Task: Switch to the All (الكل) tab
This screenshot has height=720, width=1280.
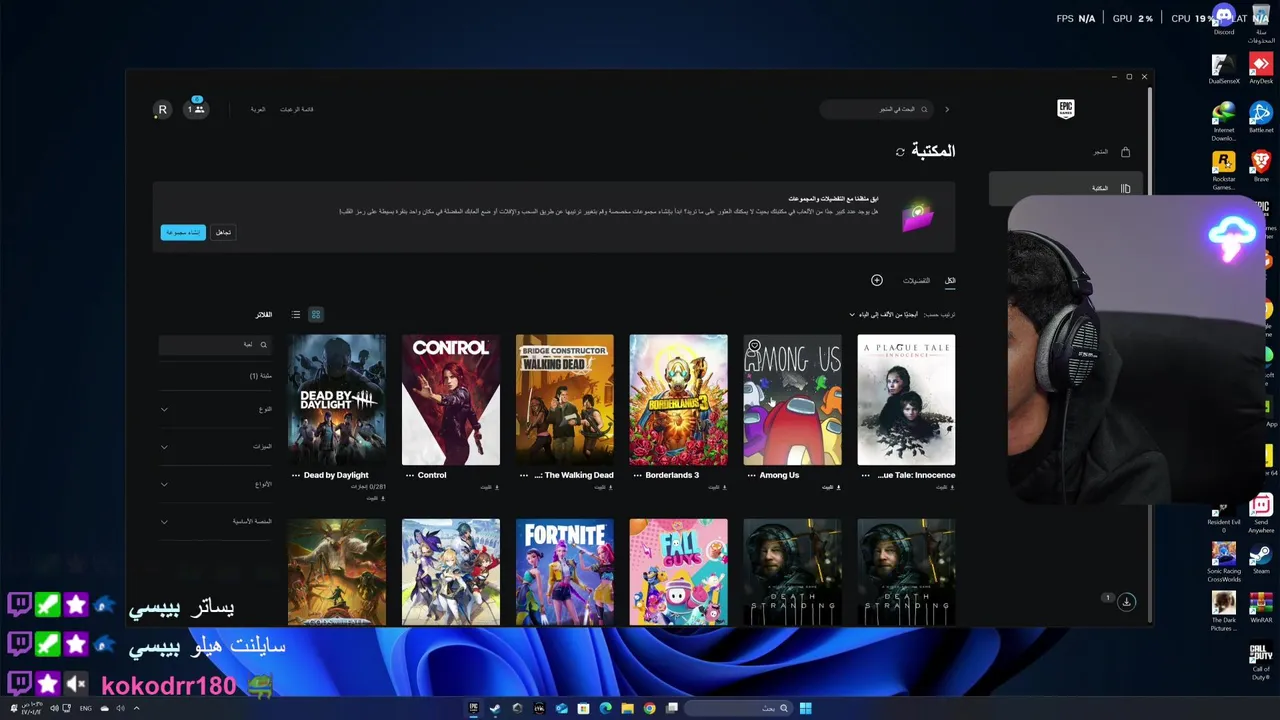Action: tap(950, 281)
